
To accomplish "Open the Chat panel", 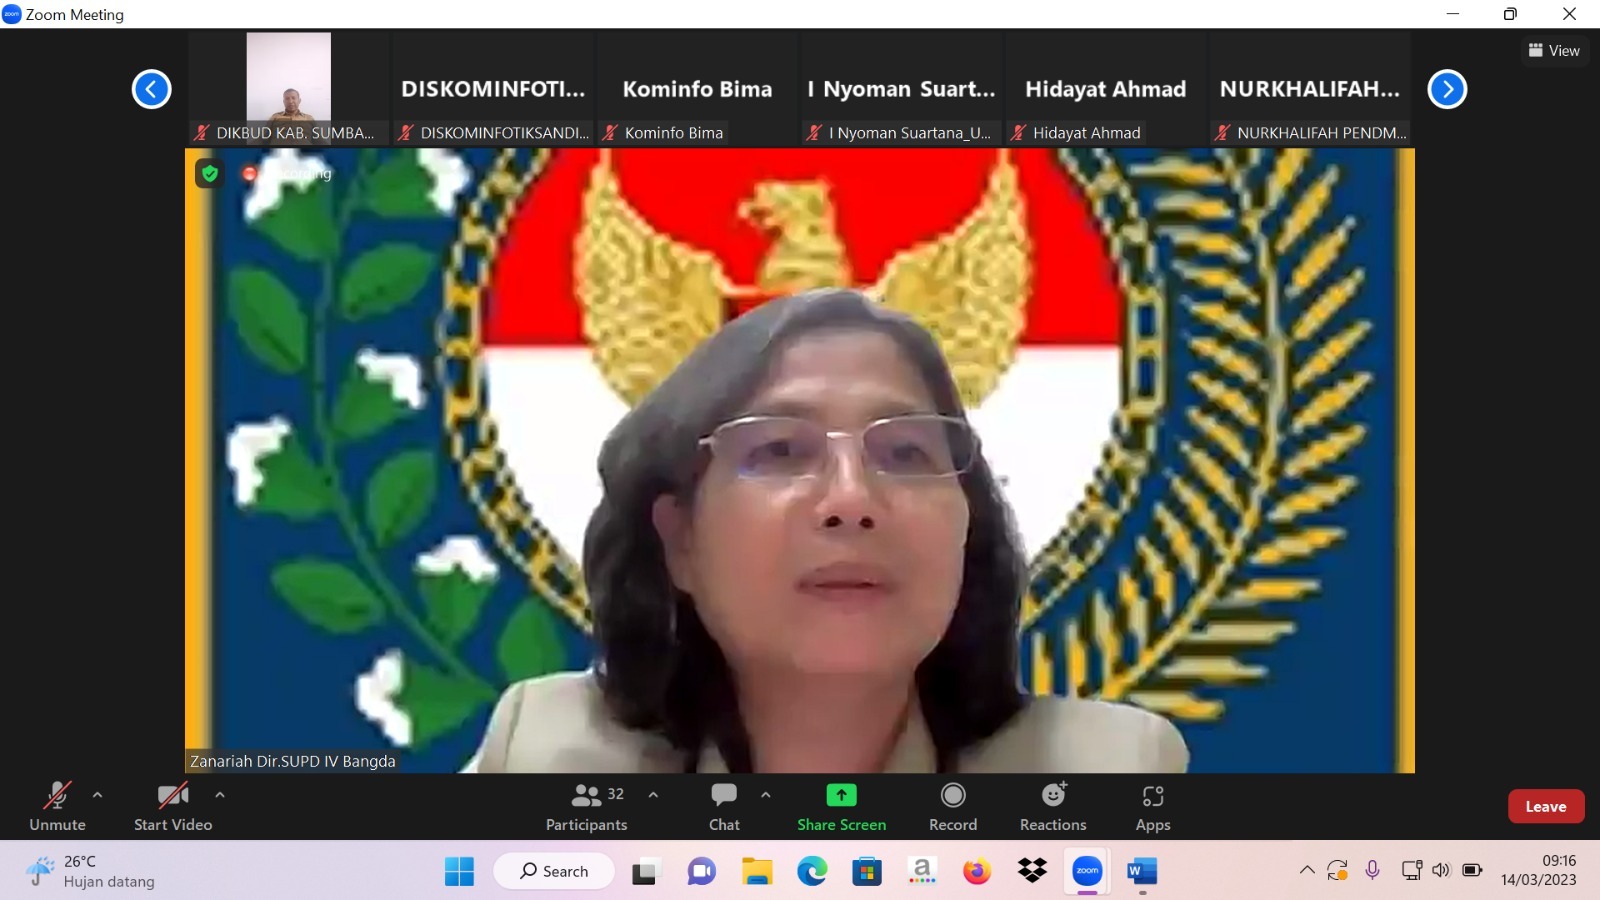I will click(724, 806).
